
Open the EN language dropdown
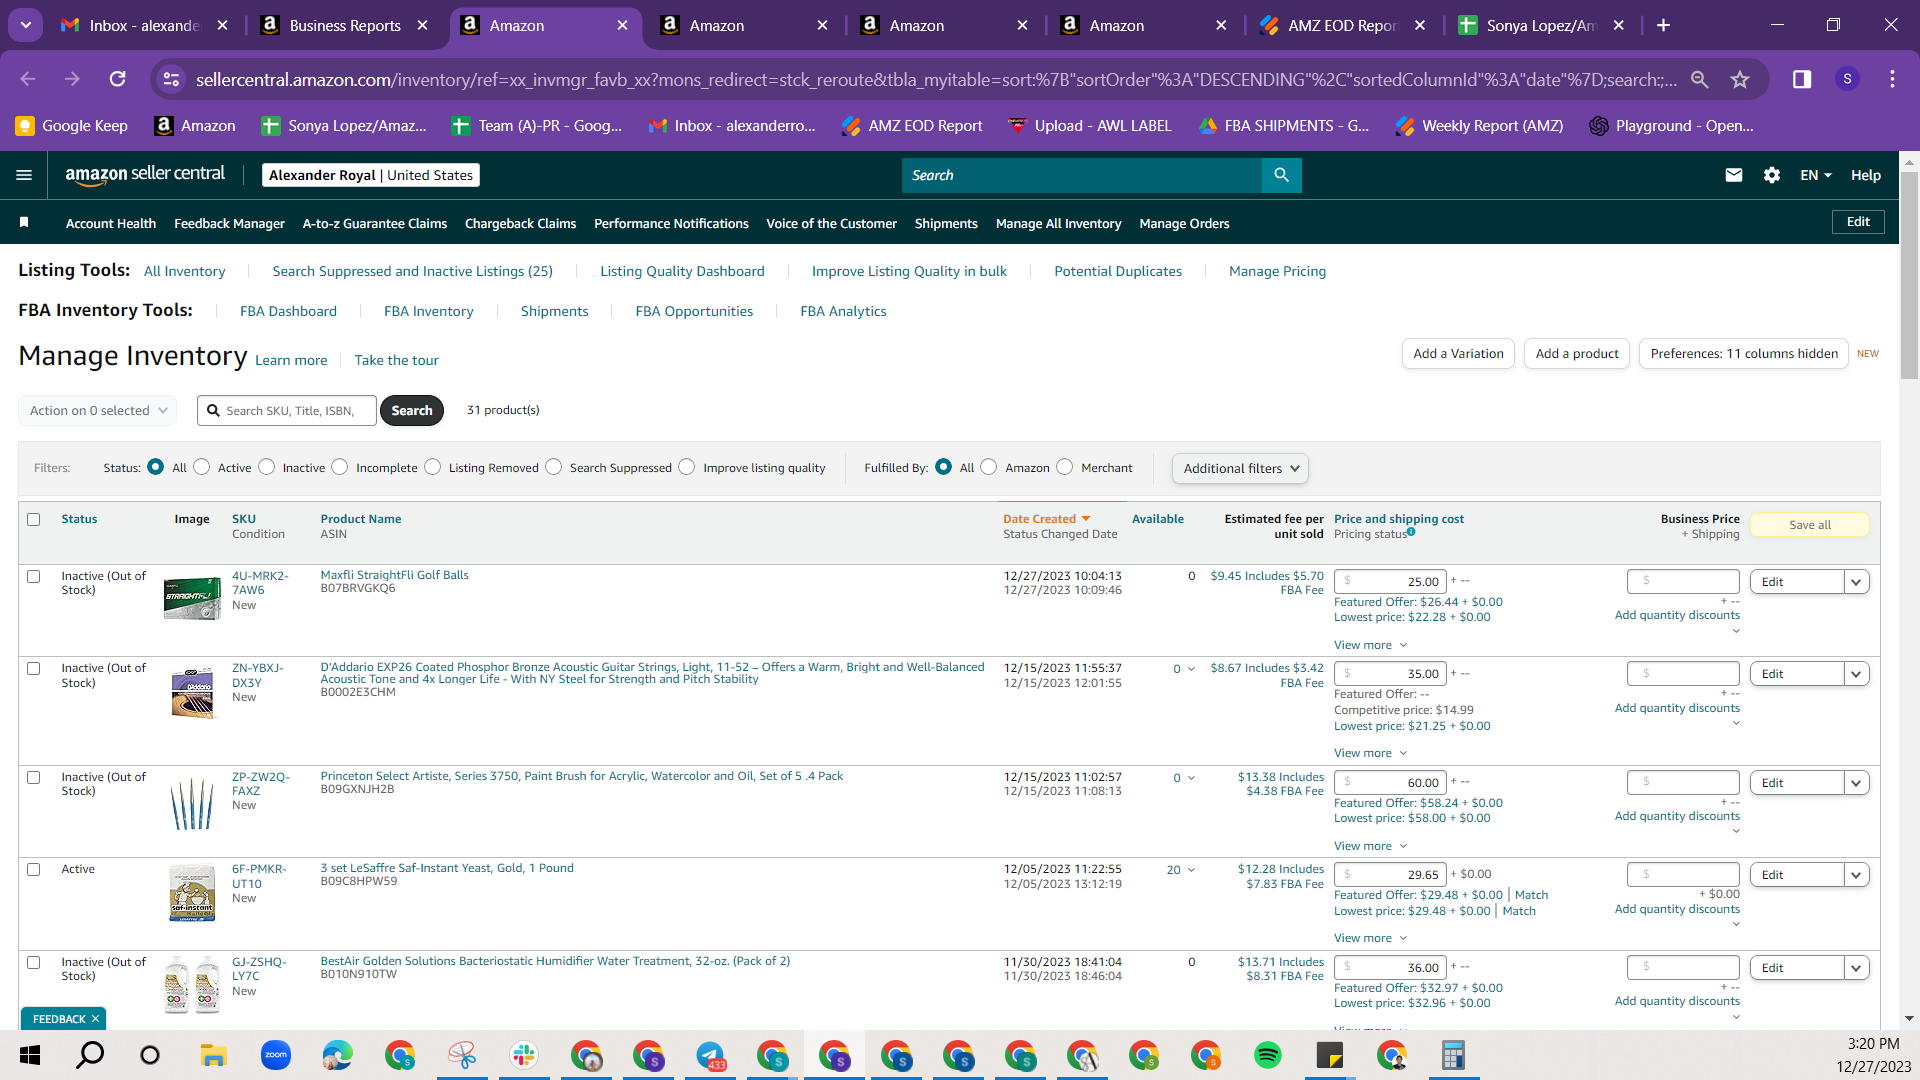1816,175
